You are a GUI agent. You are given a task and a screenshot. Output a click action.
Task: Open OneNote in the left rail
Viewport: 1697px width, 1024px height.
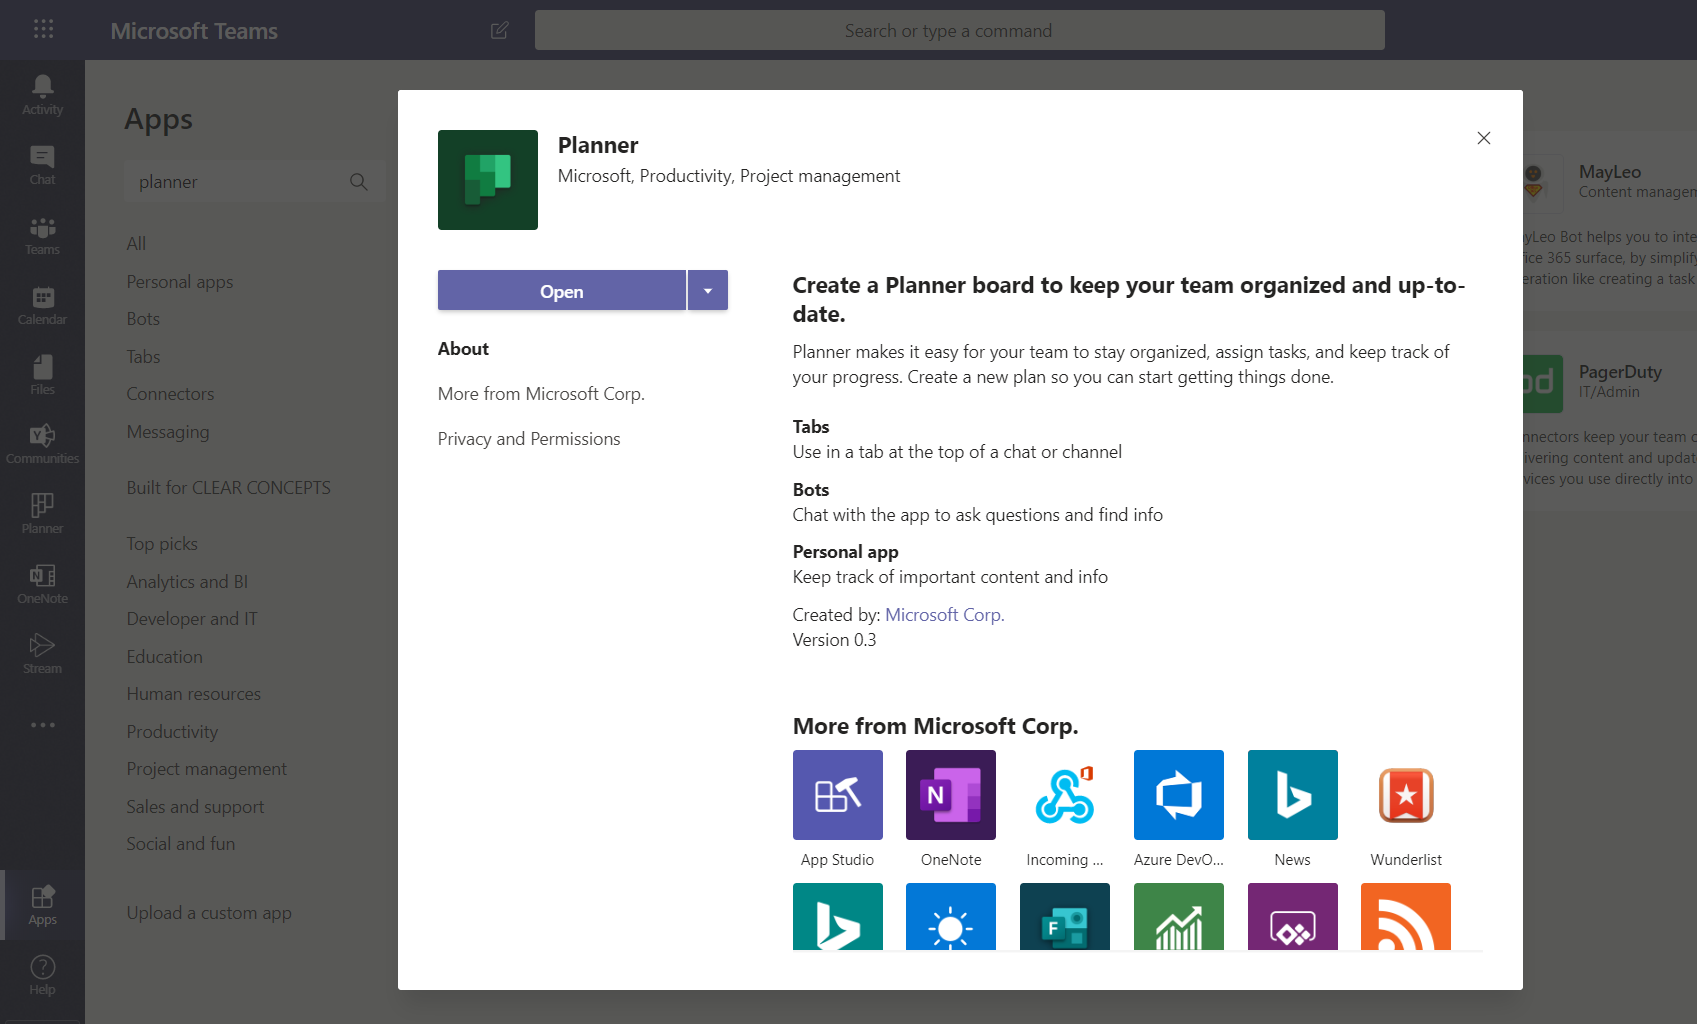click(42, 584)
